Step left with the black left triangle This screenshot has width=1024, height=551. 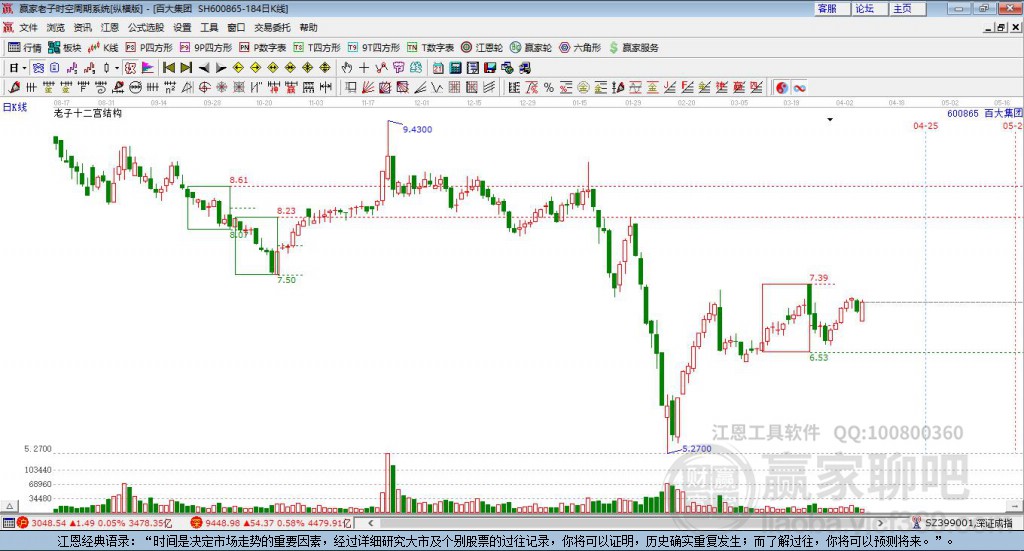coord(204,68)
